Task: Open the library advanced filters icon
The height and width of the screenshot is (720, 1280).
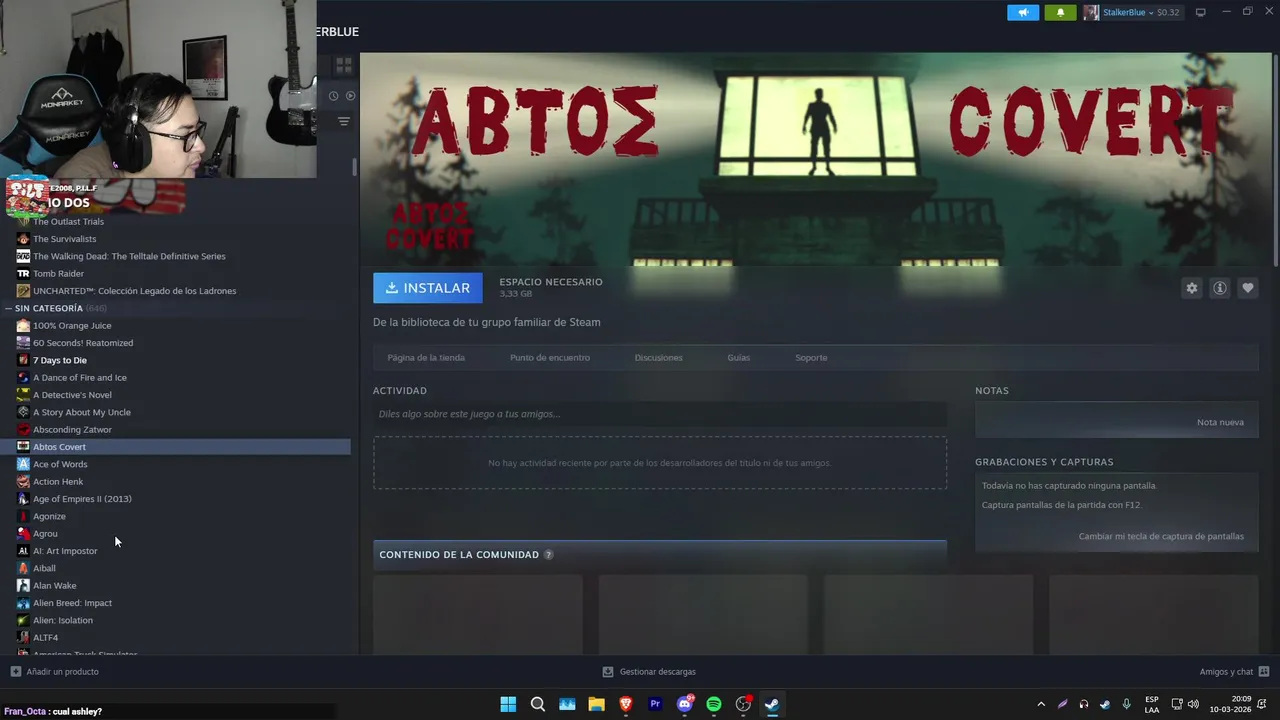Action: (344, 121)
